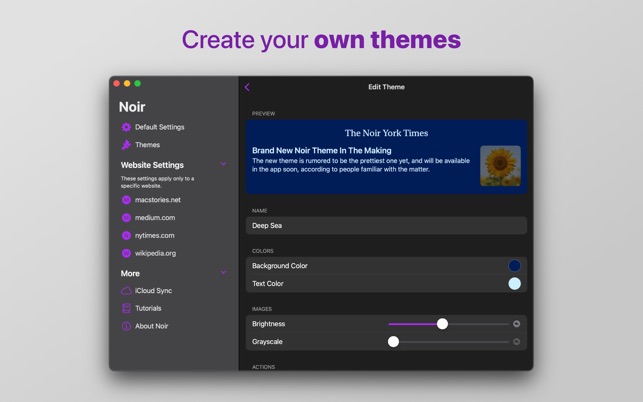
Task: Reset Brightness with the slider's end icon
Action: 516,324
